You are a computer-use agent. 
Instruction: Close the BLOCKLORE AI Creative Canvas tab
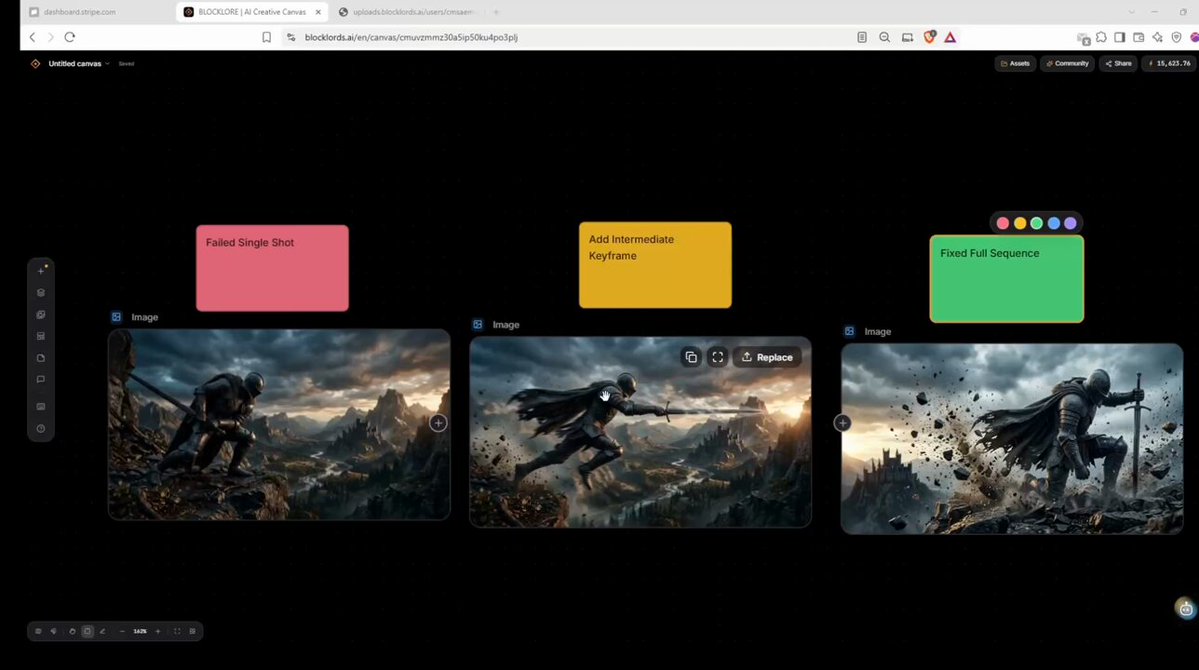318,12
